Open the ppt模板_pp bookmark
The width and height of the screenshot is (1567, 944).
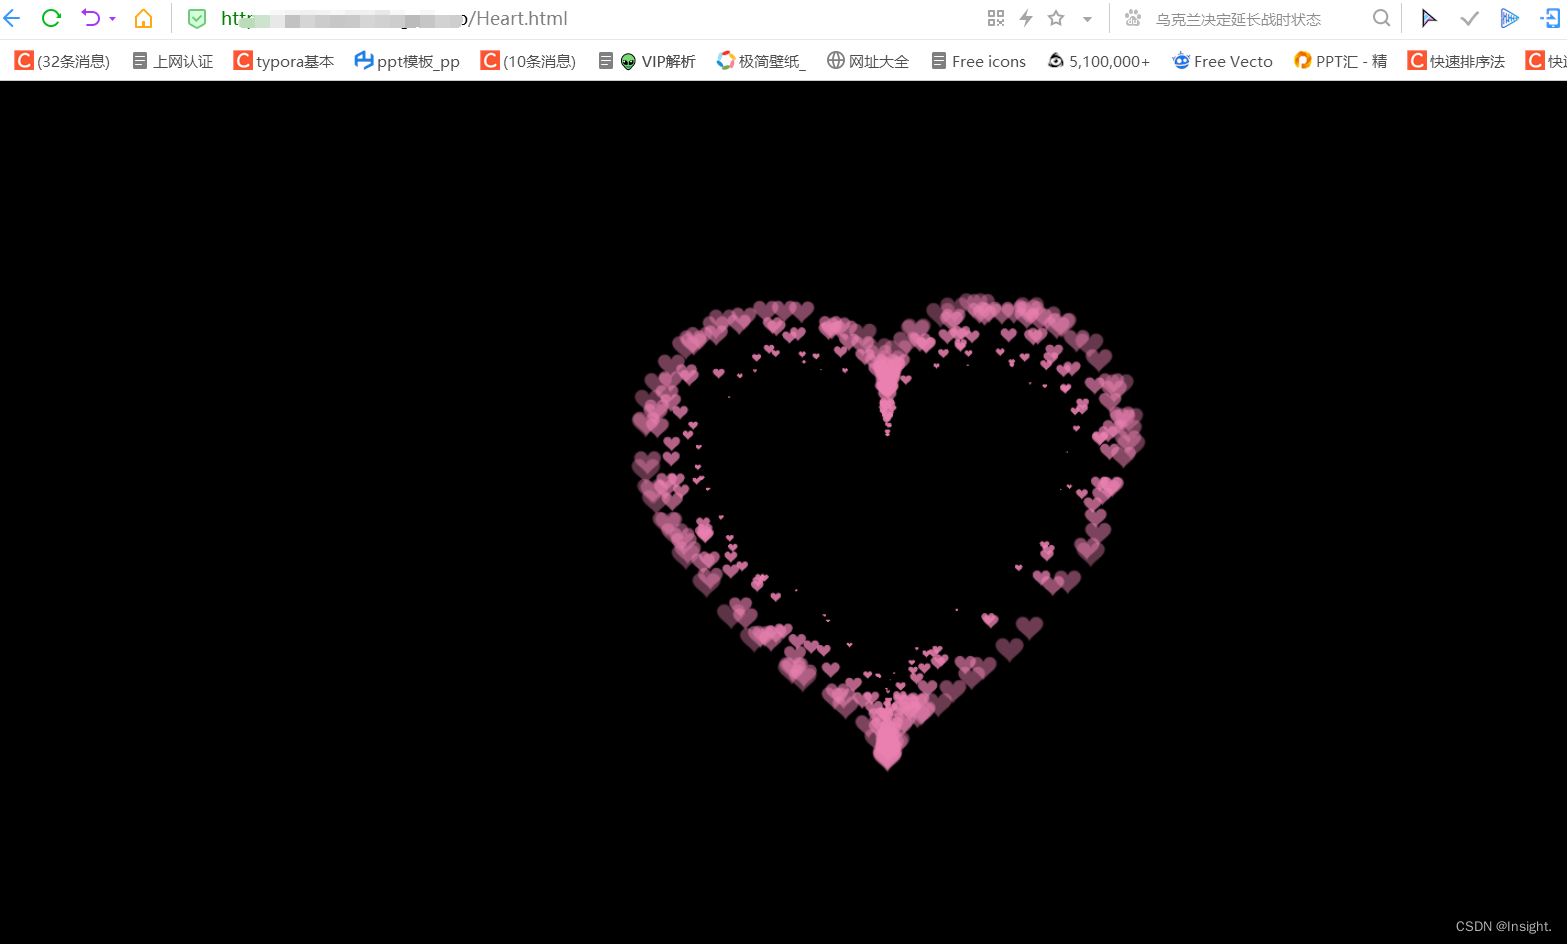[407, 61]
